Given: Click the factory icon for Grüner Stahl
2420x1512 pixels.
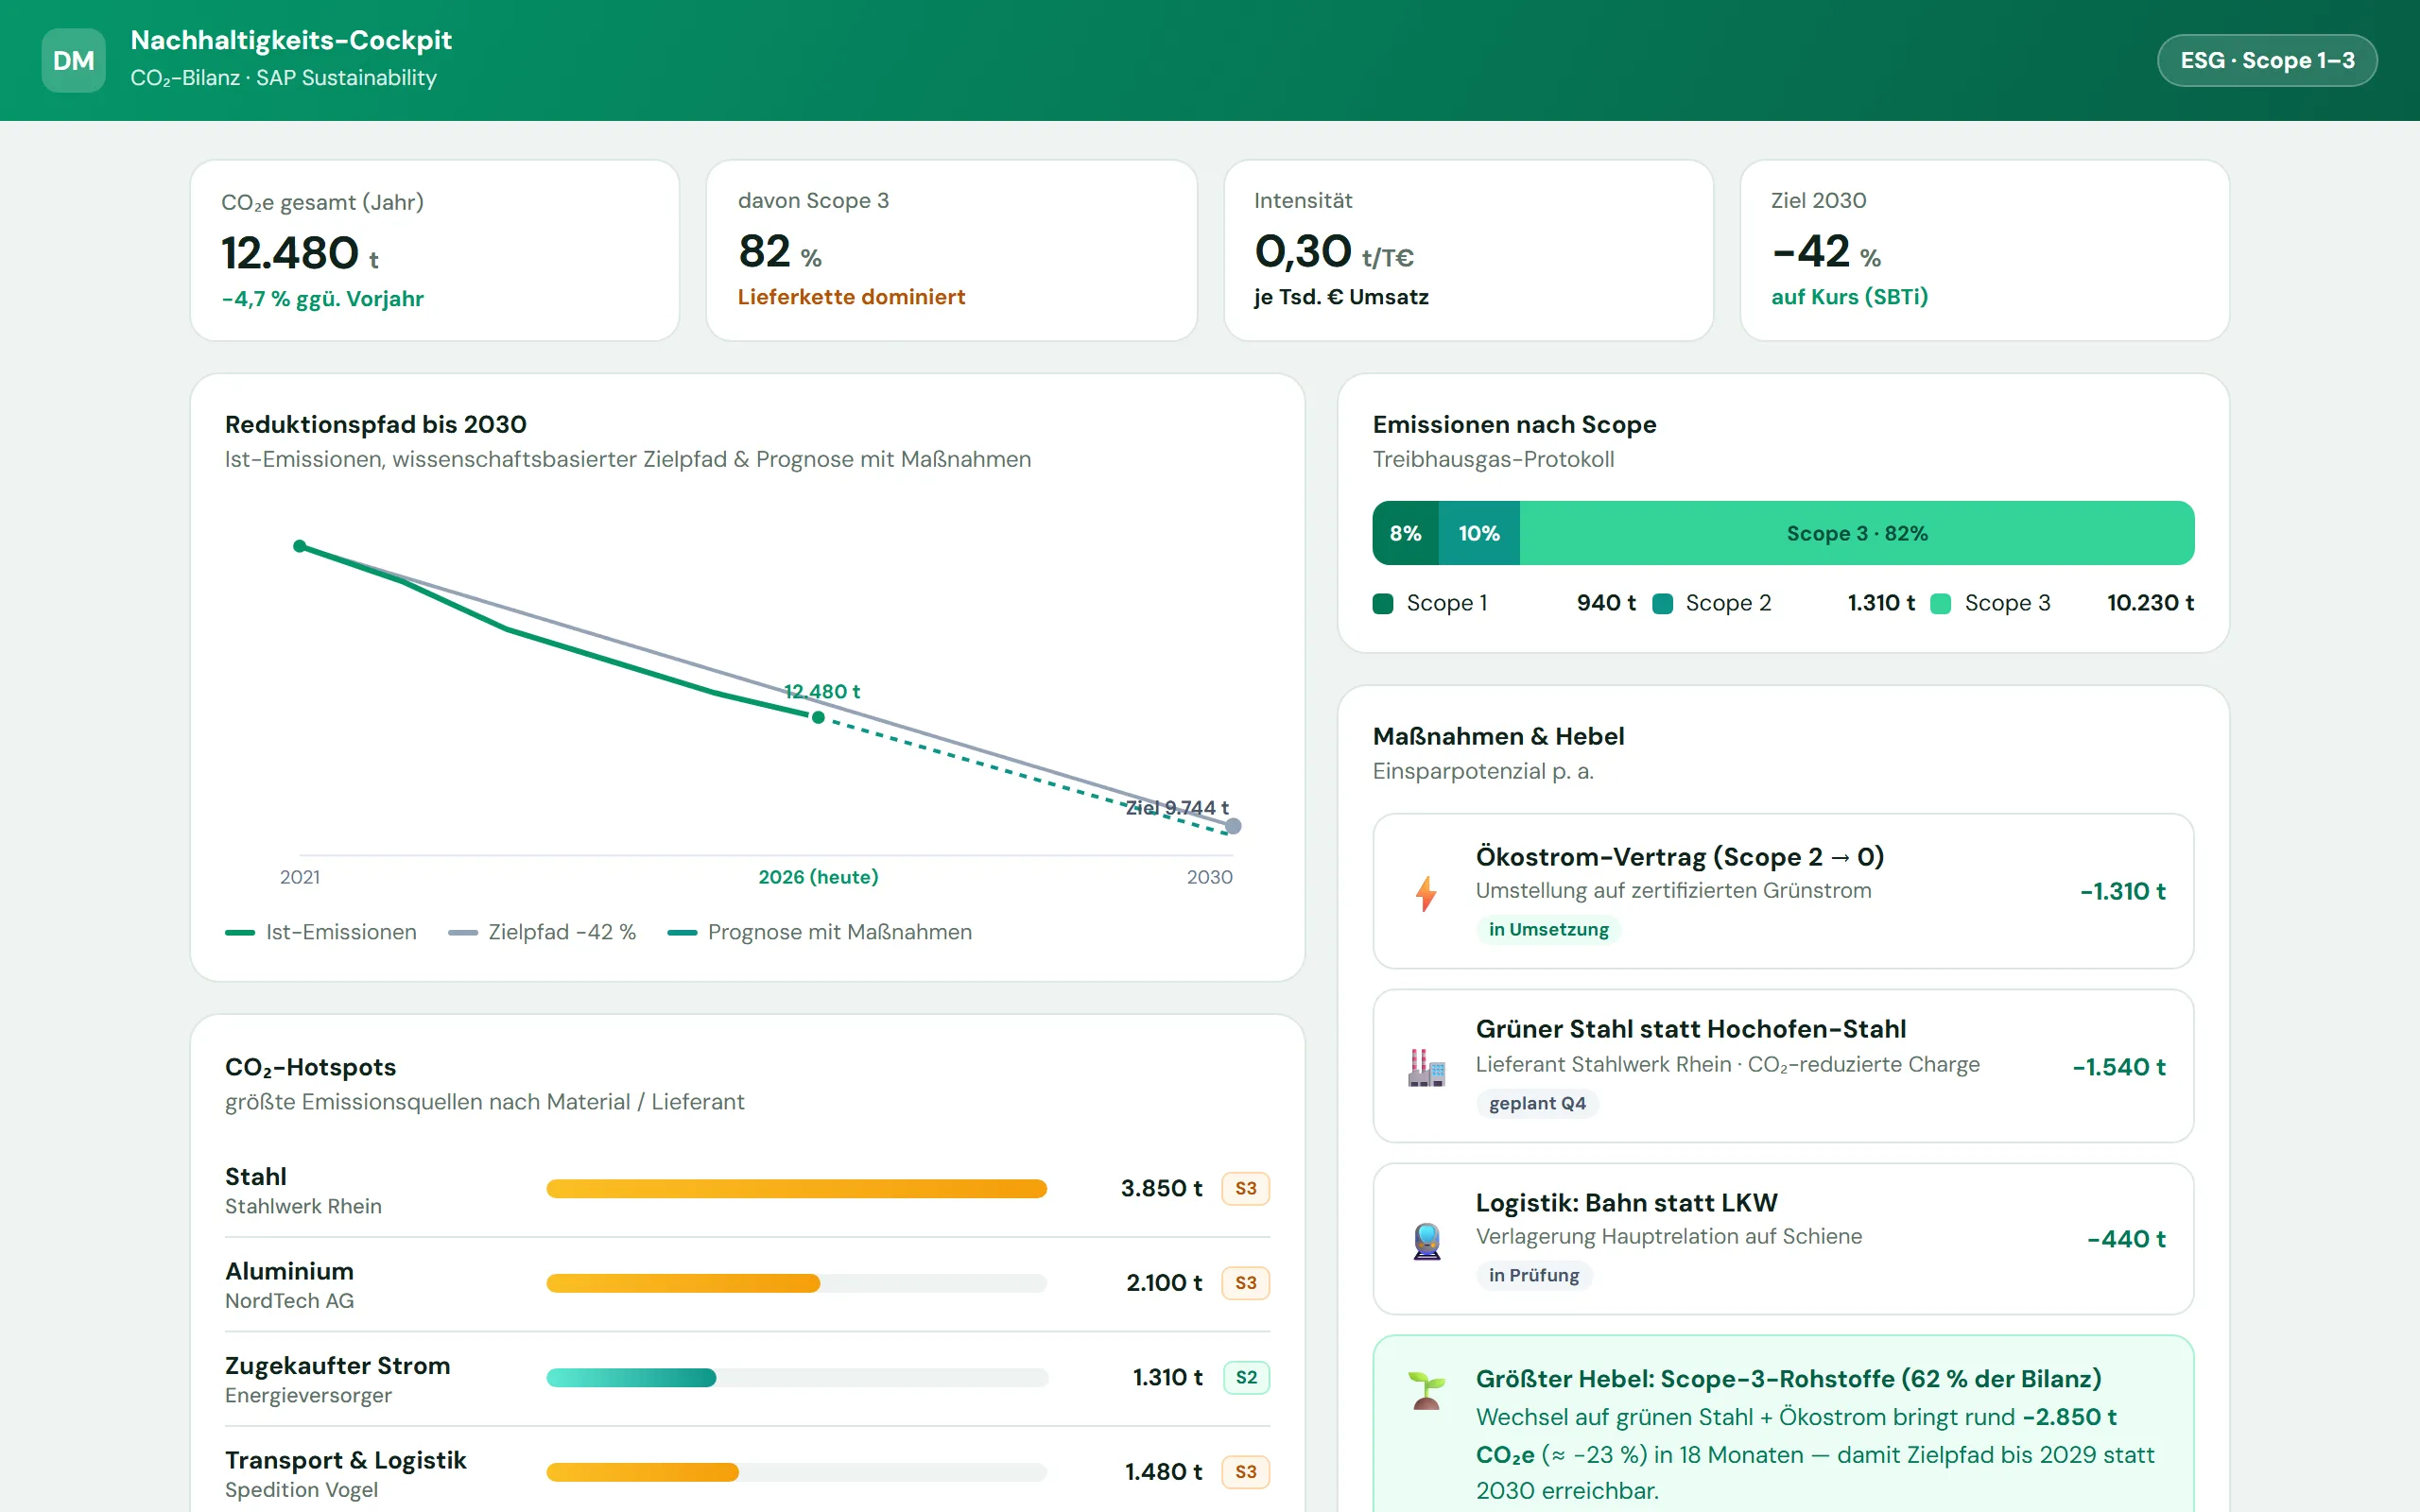Looking at the screenshot, I should tap(1426, 1067).
